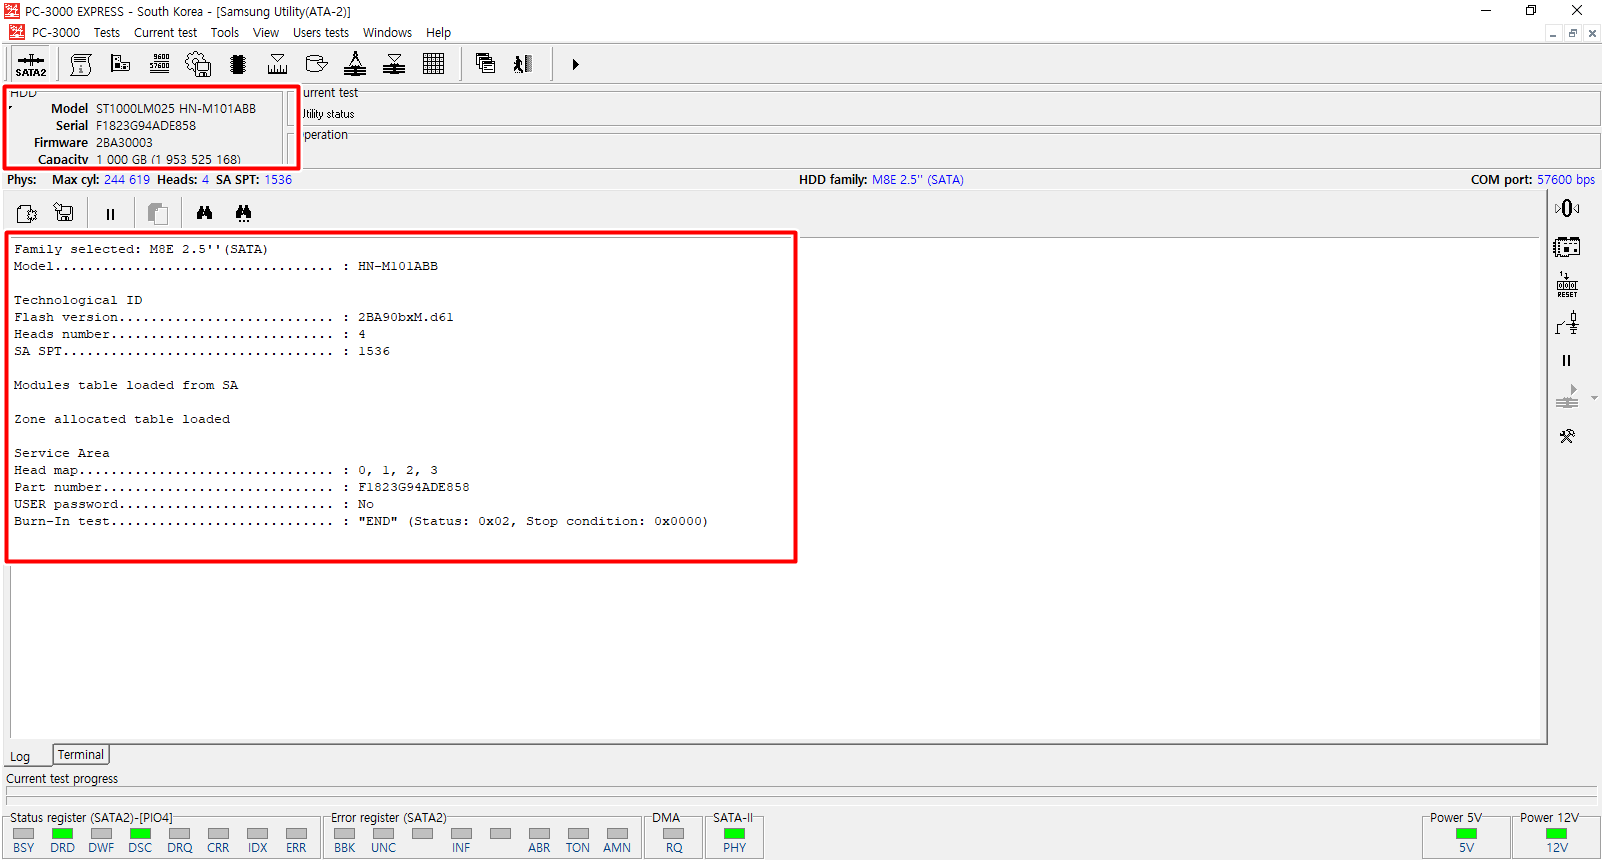Image resolution: width=1602 pixels, height=860 pixels.
Task: Click the black play arrow in toolbar
Action: tap(575, 65)
